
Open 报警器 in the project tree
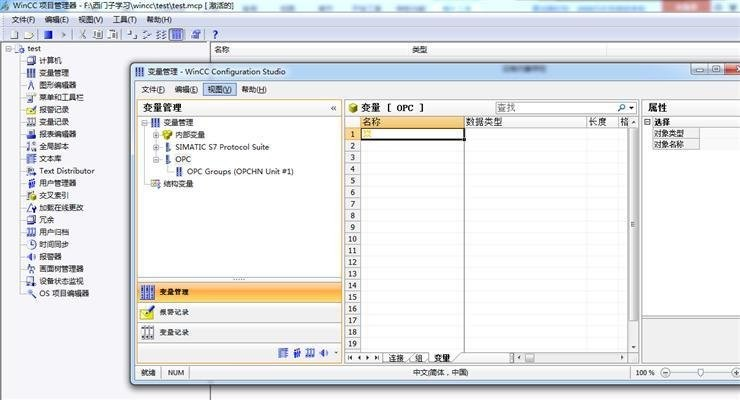(x=50, y=257)
